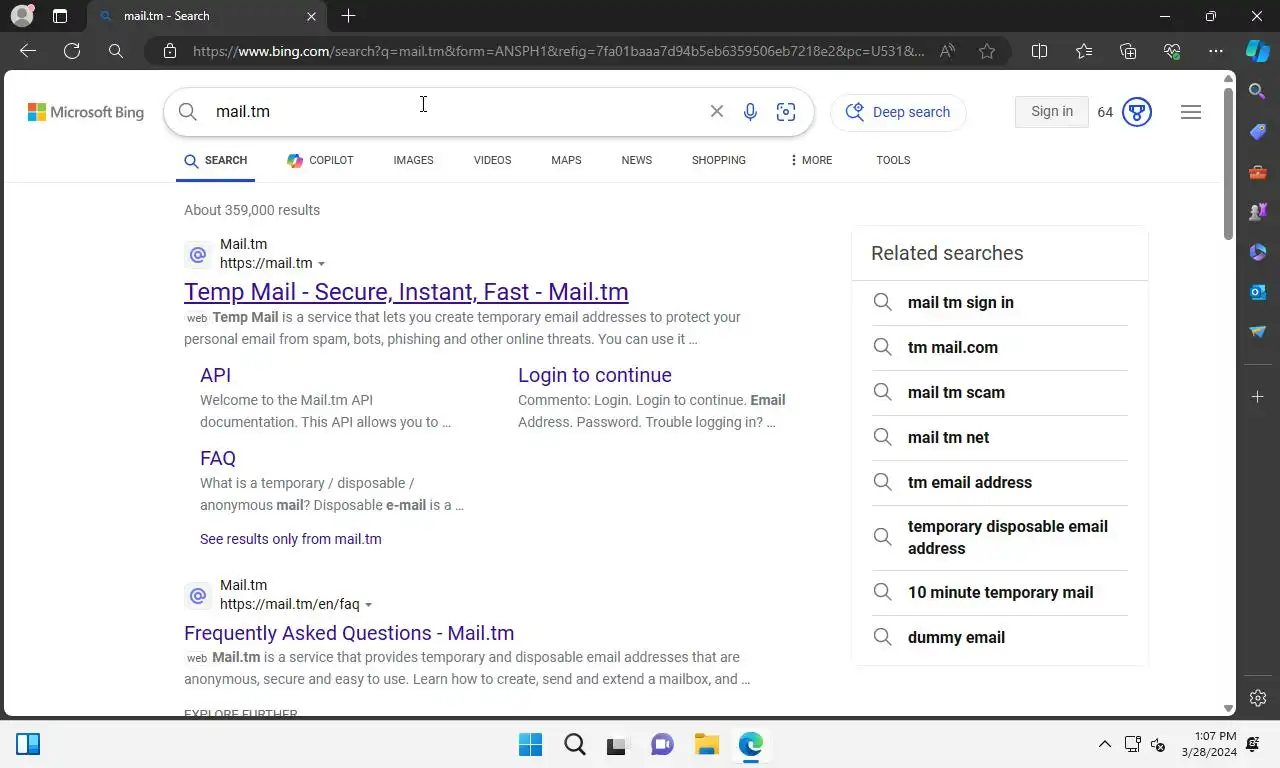Viewport: 1280px width, 768px height.
Task: Switch to the VIDEOS search tab
Action: (x=492, y=160)
